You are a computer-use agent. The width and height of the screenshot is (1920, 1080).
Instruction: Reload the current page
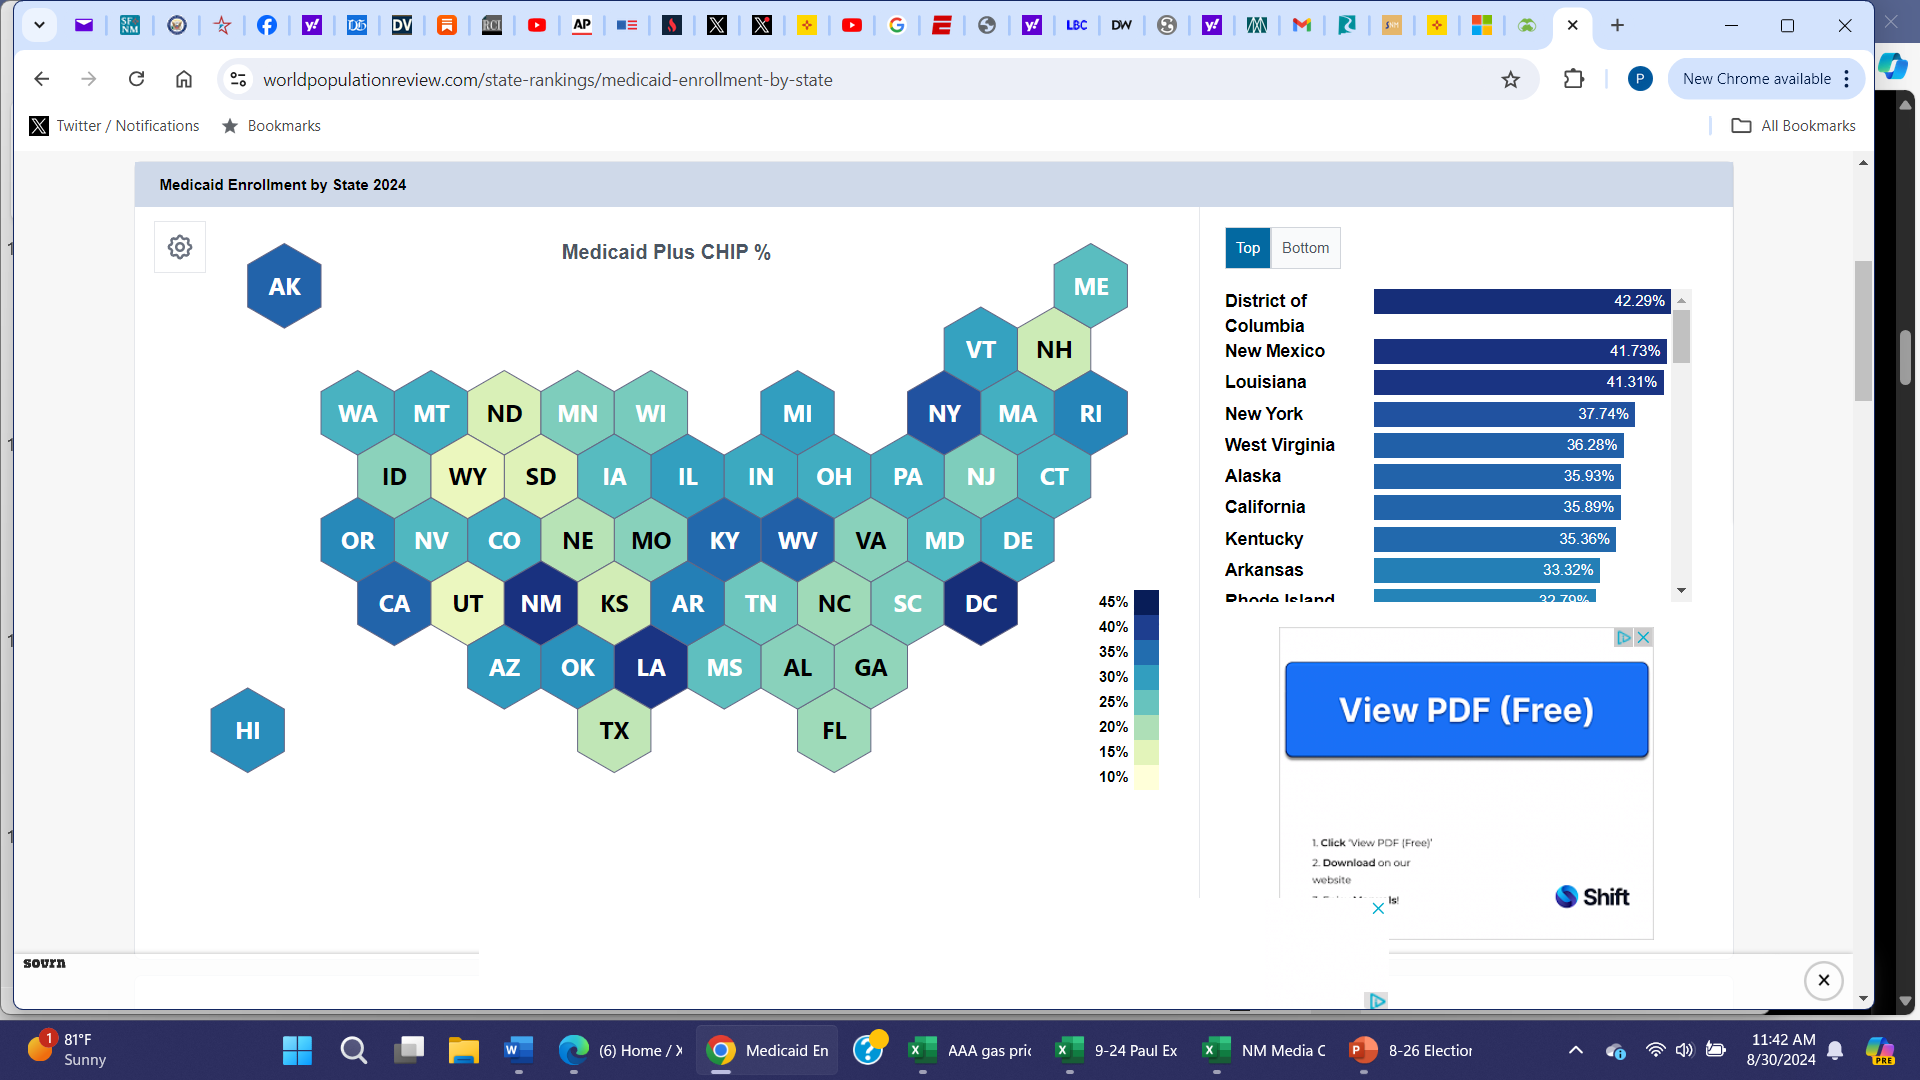(x=137, y=79)
